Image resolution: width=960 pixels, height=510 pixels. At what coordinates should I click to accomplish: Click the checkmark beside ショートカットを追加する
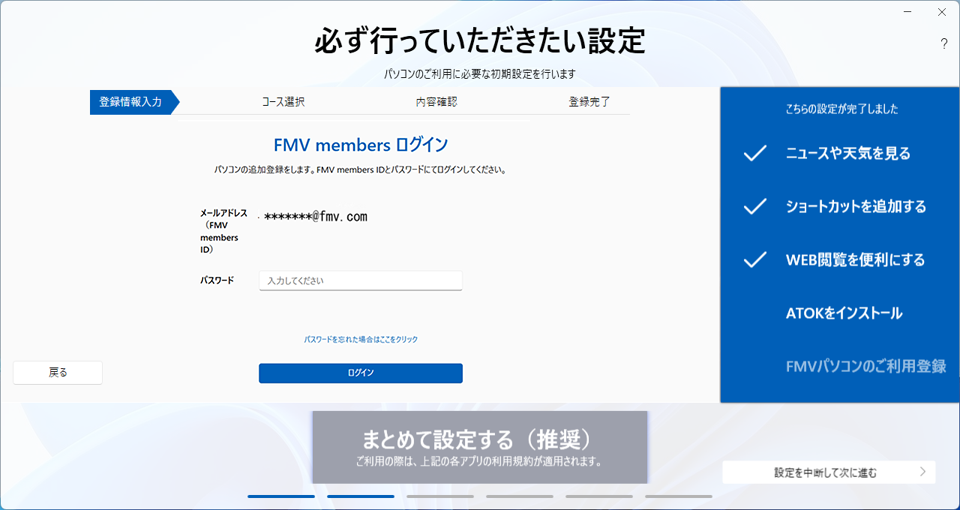point(755,207)
